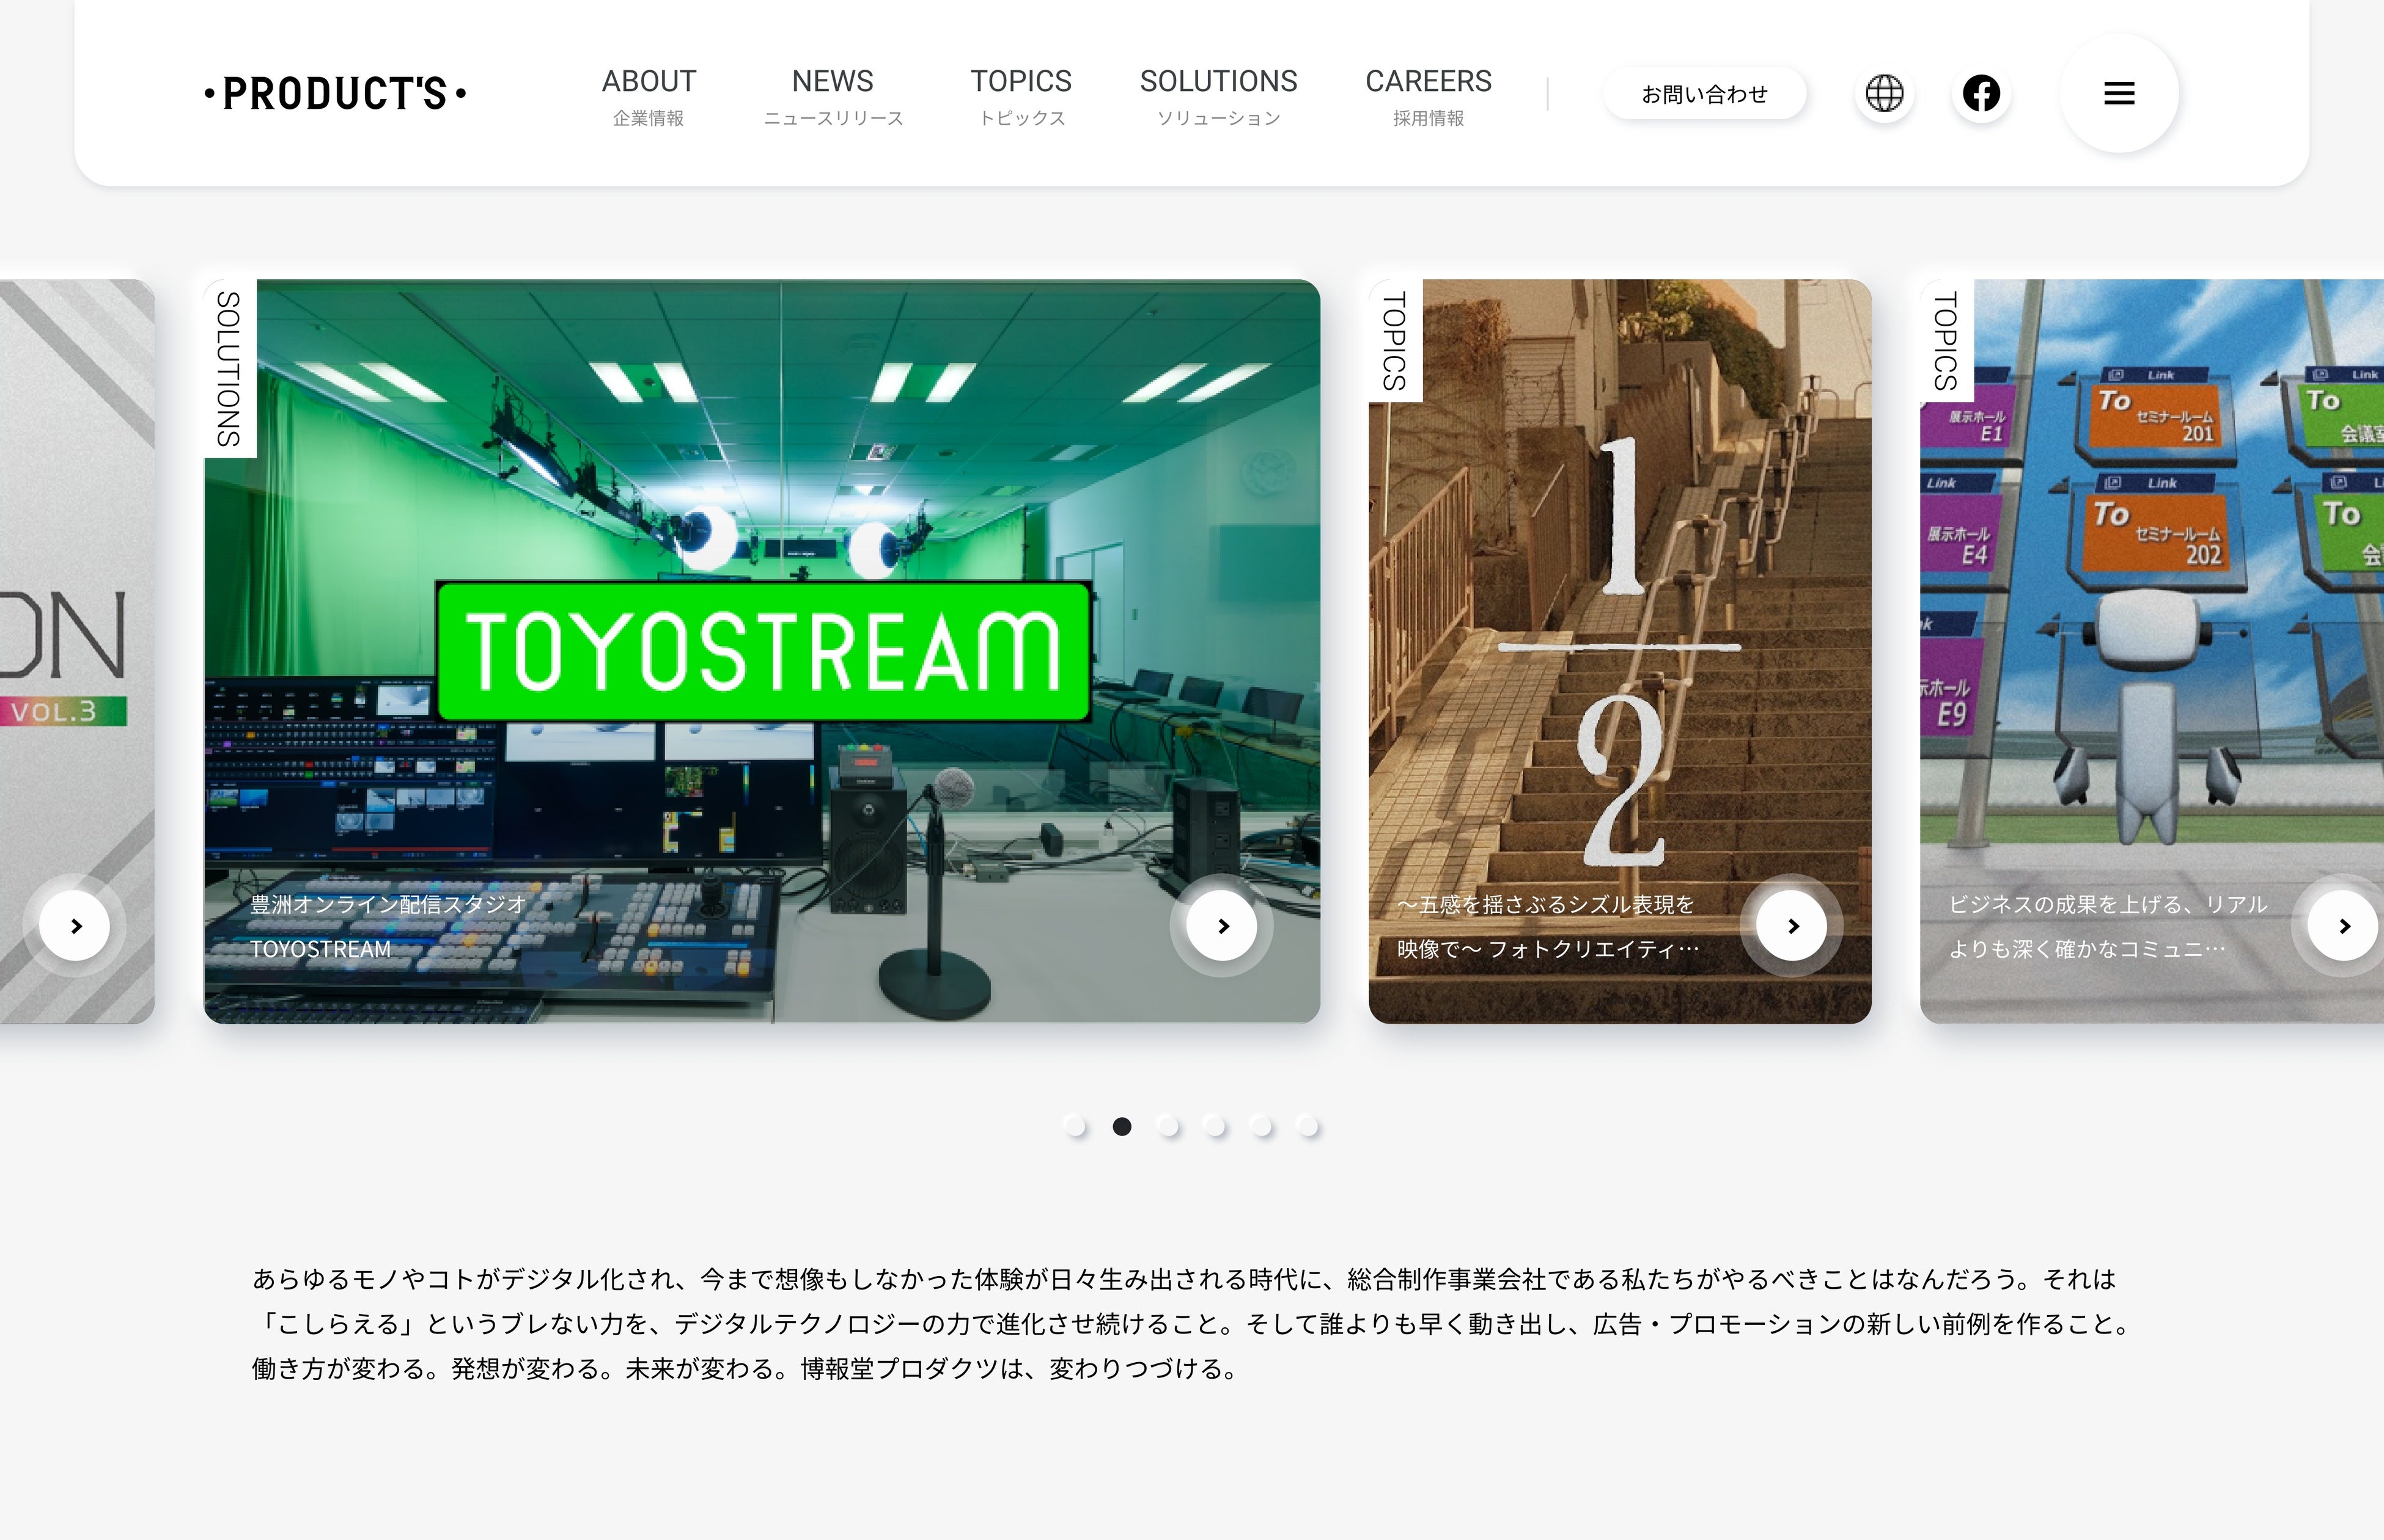This screenshot has width=2384, height=1540.
Task: Click the PRODUCT'S logo
Action: click(x=336, y=94)
